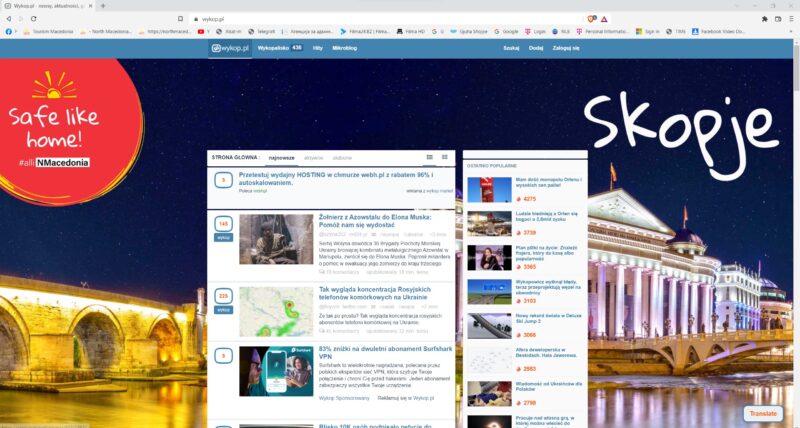800x428 pixels.
Task: Open the Facebook bookmark icon
Action: click(9, 31)
